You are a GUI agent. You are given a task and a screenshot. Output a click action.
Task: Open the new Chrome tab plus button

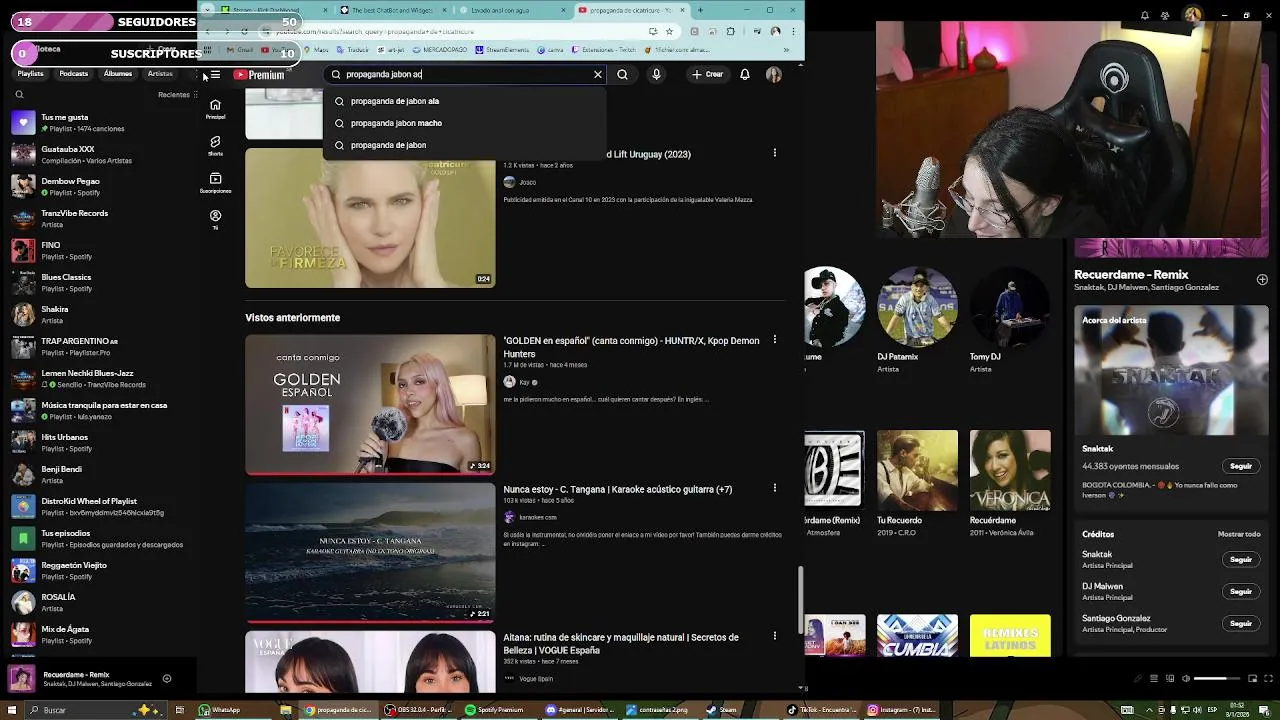700,10
